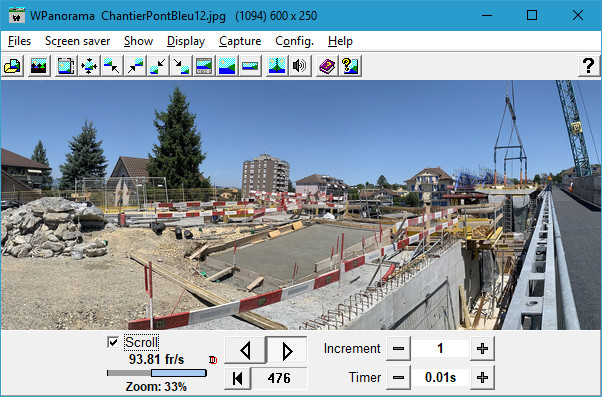
Task: Click the open file folder icon
Action: click(13, 66)
